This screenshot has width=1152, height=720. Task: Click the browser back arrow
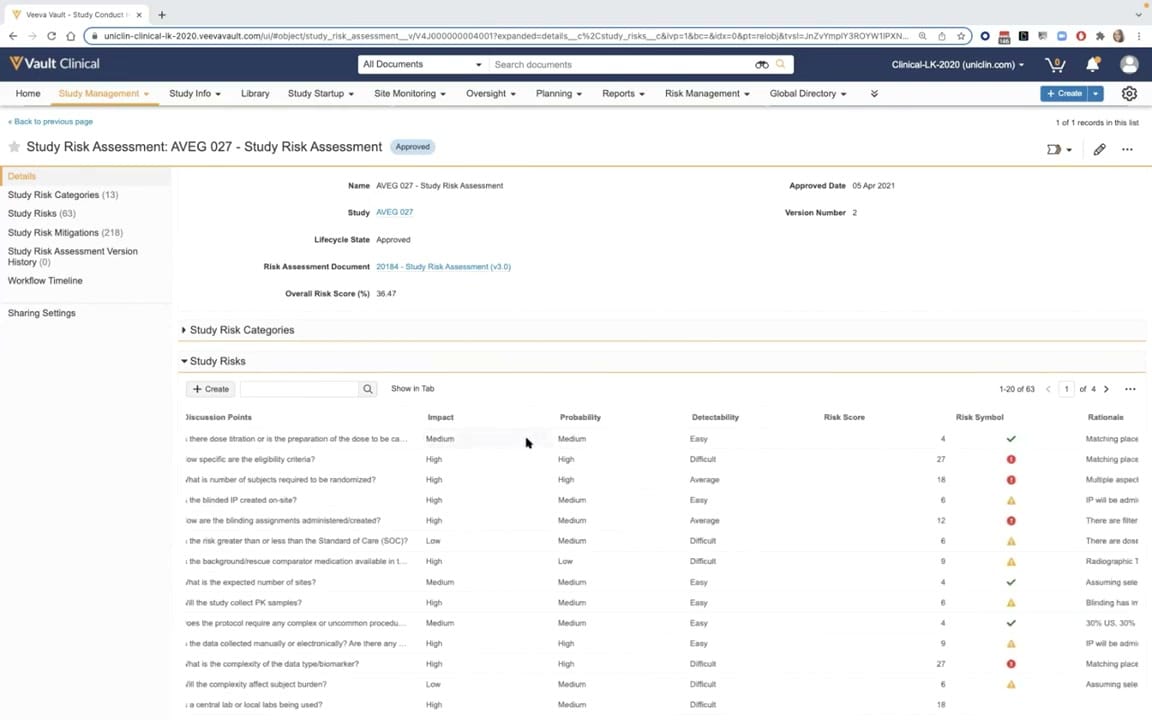13,36
